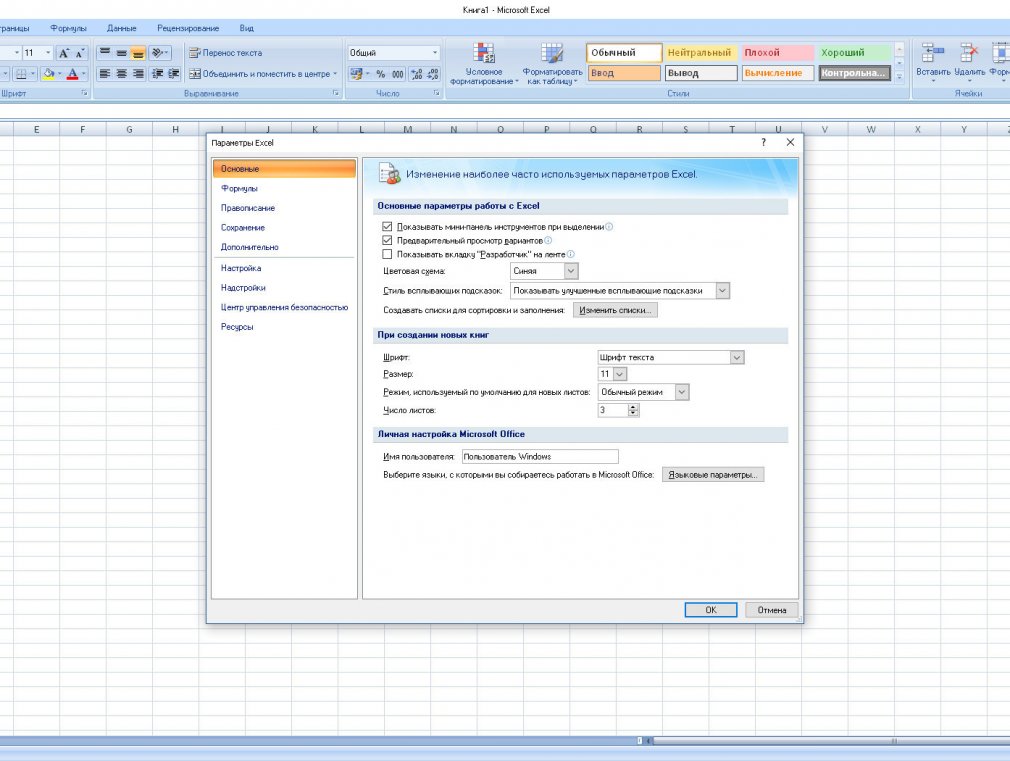This screenshot has height=761, width=1010.
Task: Click the help question mark in Параметры Excel
Action: 763,142
